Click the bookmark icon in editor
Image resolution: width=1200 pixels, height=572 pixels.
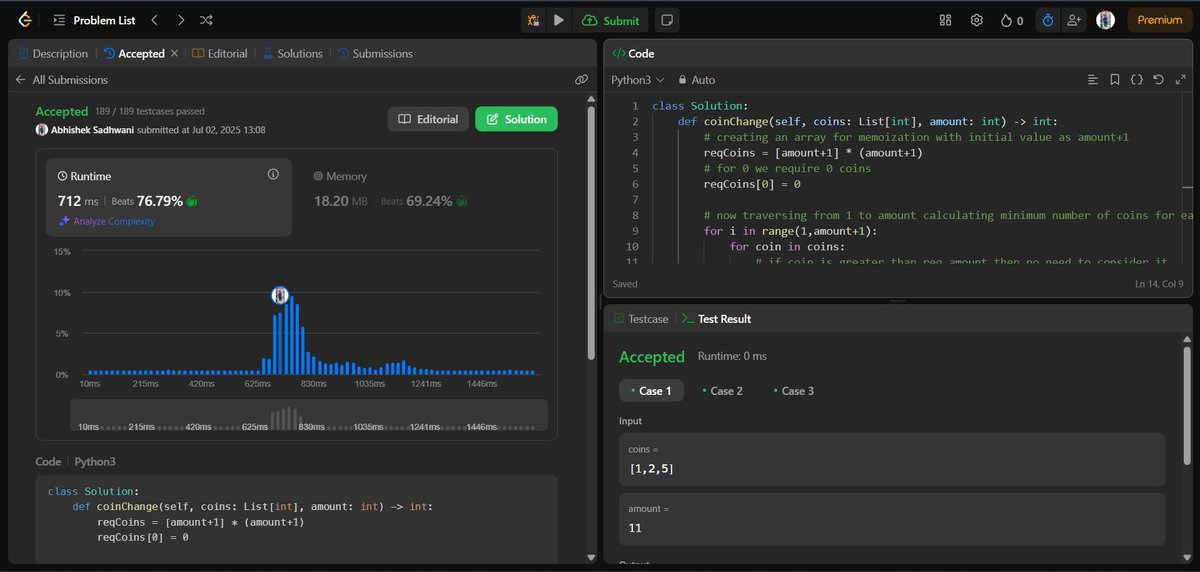pos(1115,79)
